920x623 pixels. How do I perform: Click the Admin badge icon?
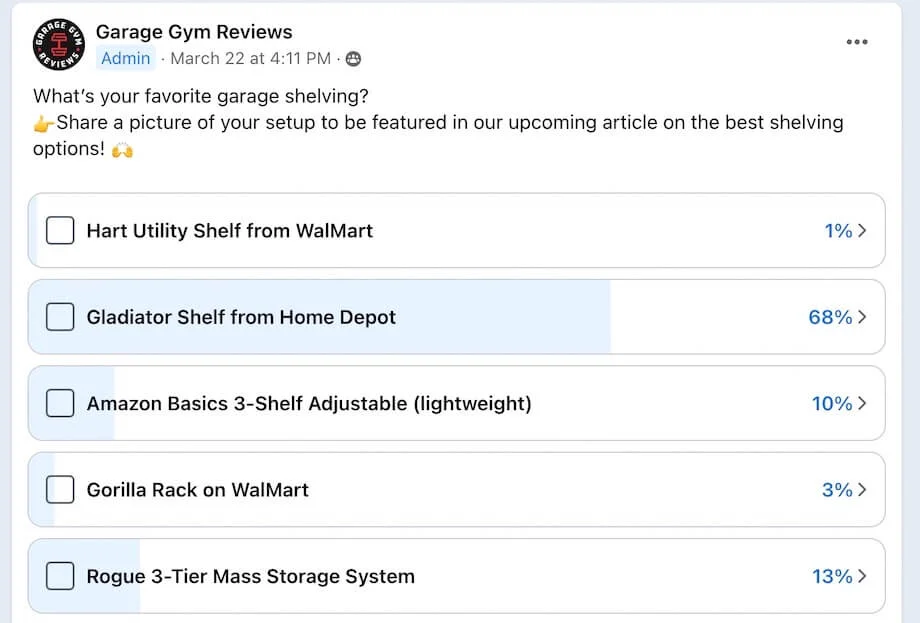[x=125, y=58]
